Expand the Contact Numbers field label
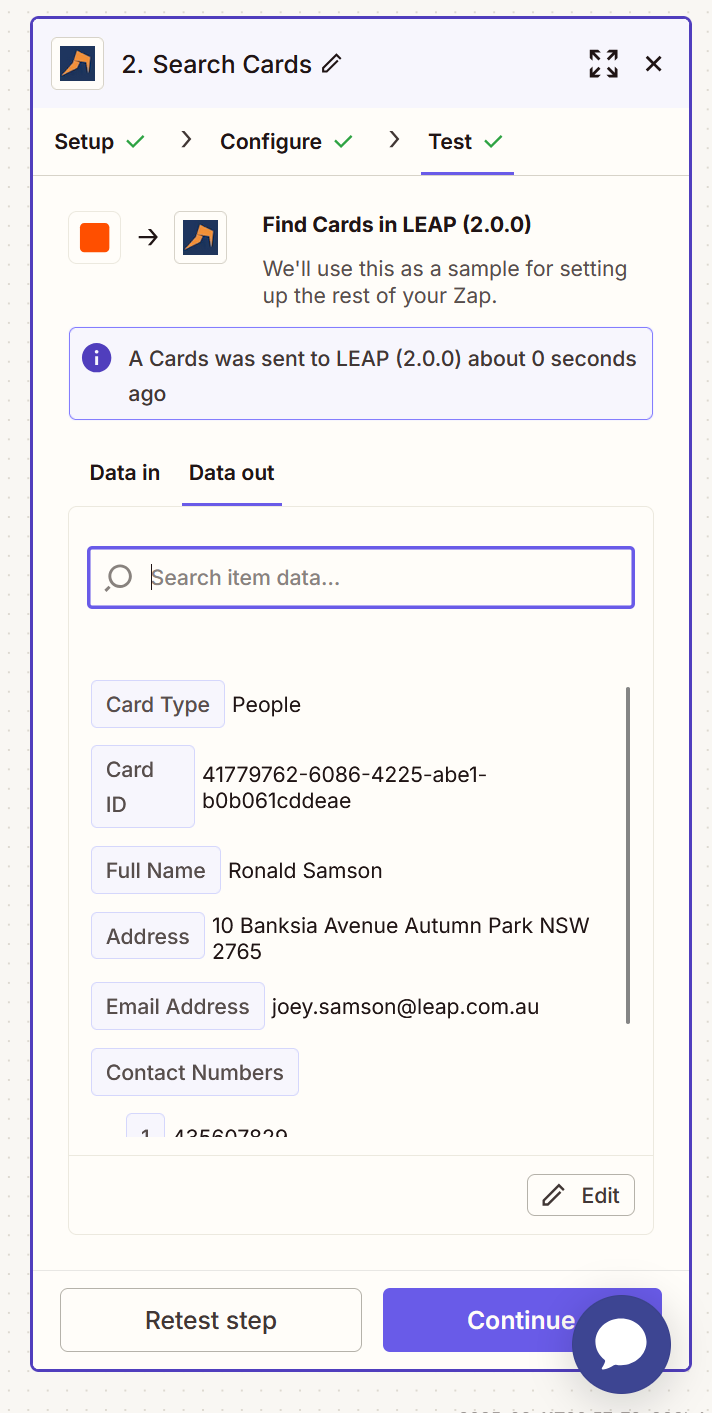 [195, 1072]
